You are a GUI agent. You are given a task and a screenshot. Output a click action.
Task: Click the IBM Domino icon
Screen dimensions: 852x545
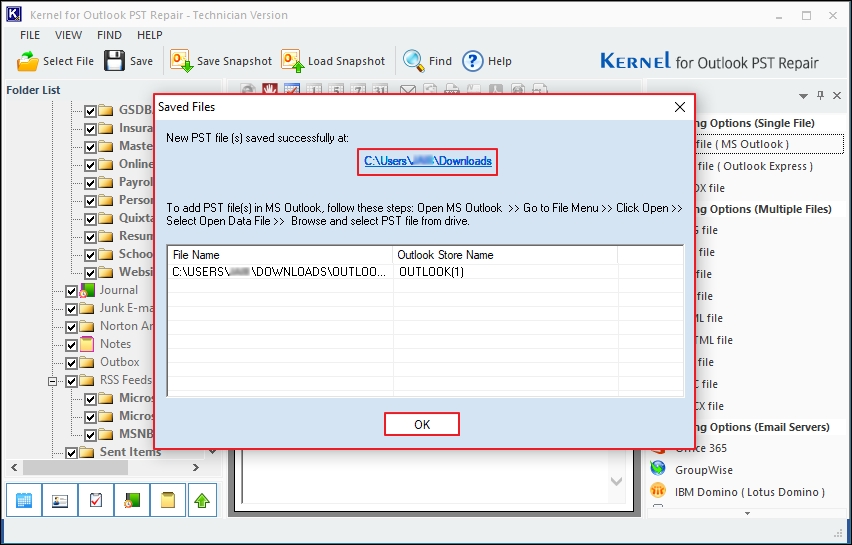click(x=658, y=490)
